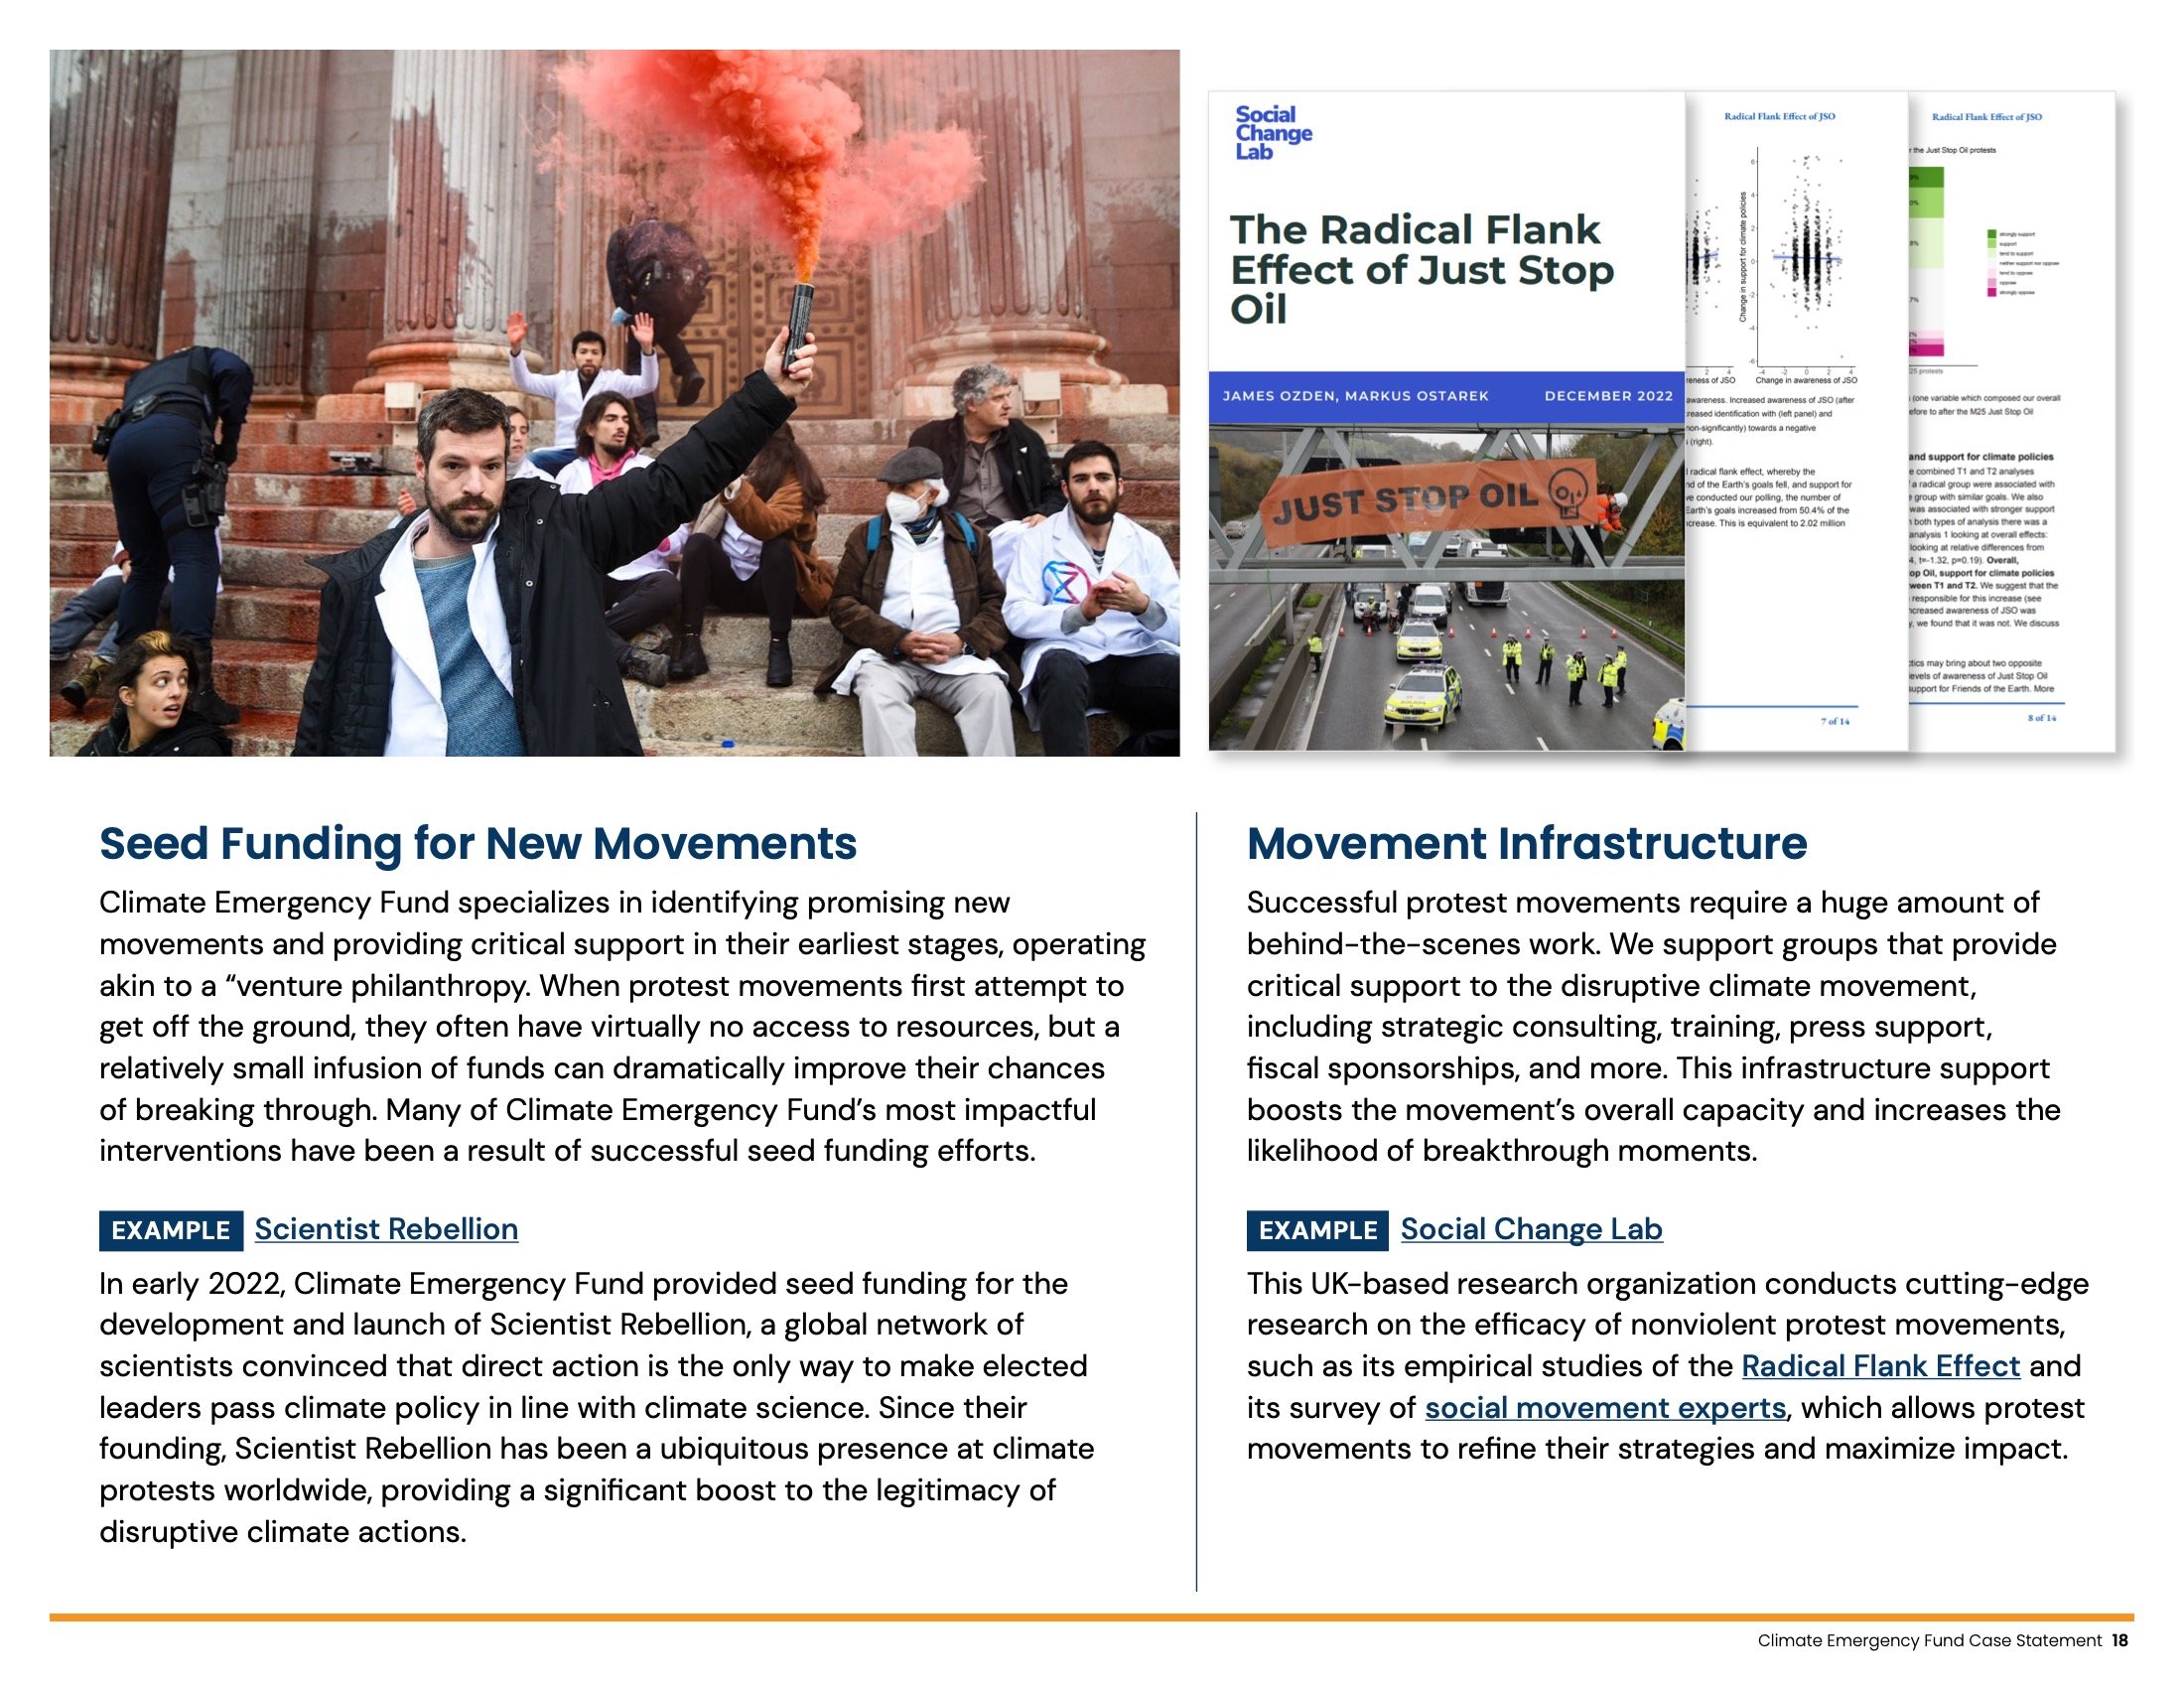This screenshot has height=1688, width=2184.
Task: Click the 'DECEMBER 2022' text on report cover
Action: click(x=1608, y=396)
